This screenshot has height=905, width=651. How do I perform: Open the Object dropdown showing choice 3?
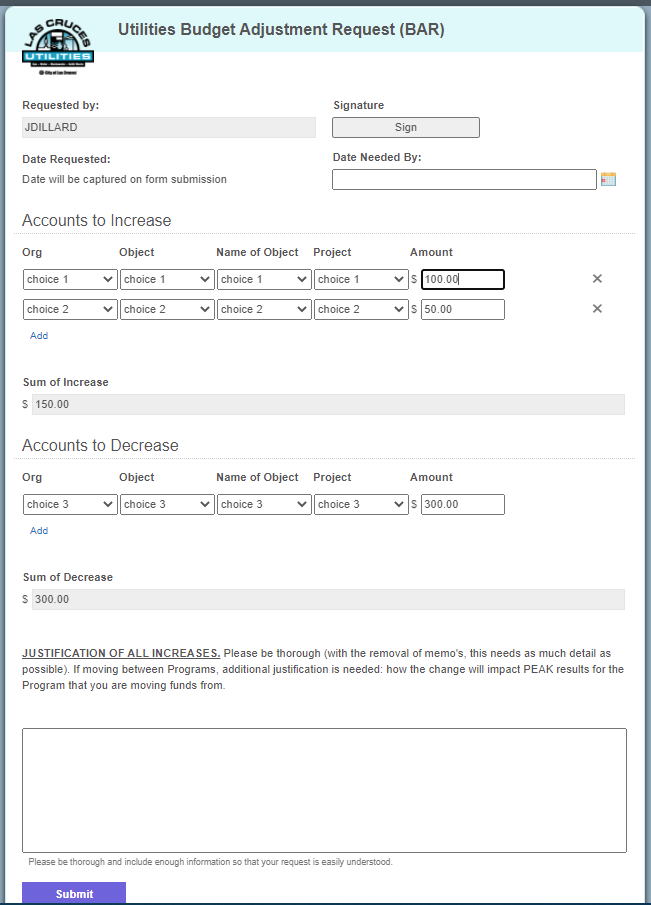tap(167, 504)
